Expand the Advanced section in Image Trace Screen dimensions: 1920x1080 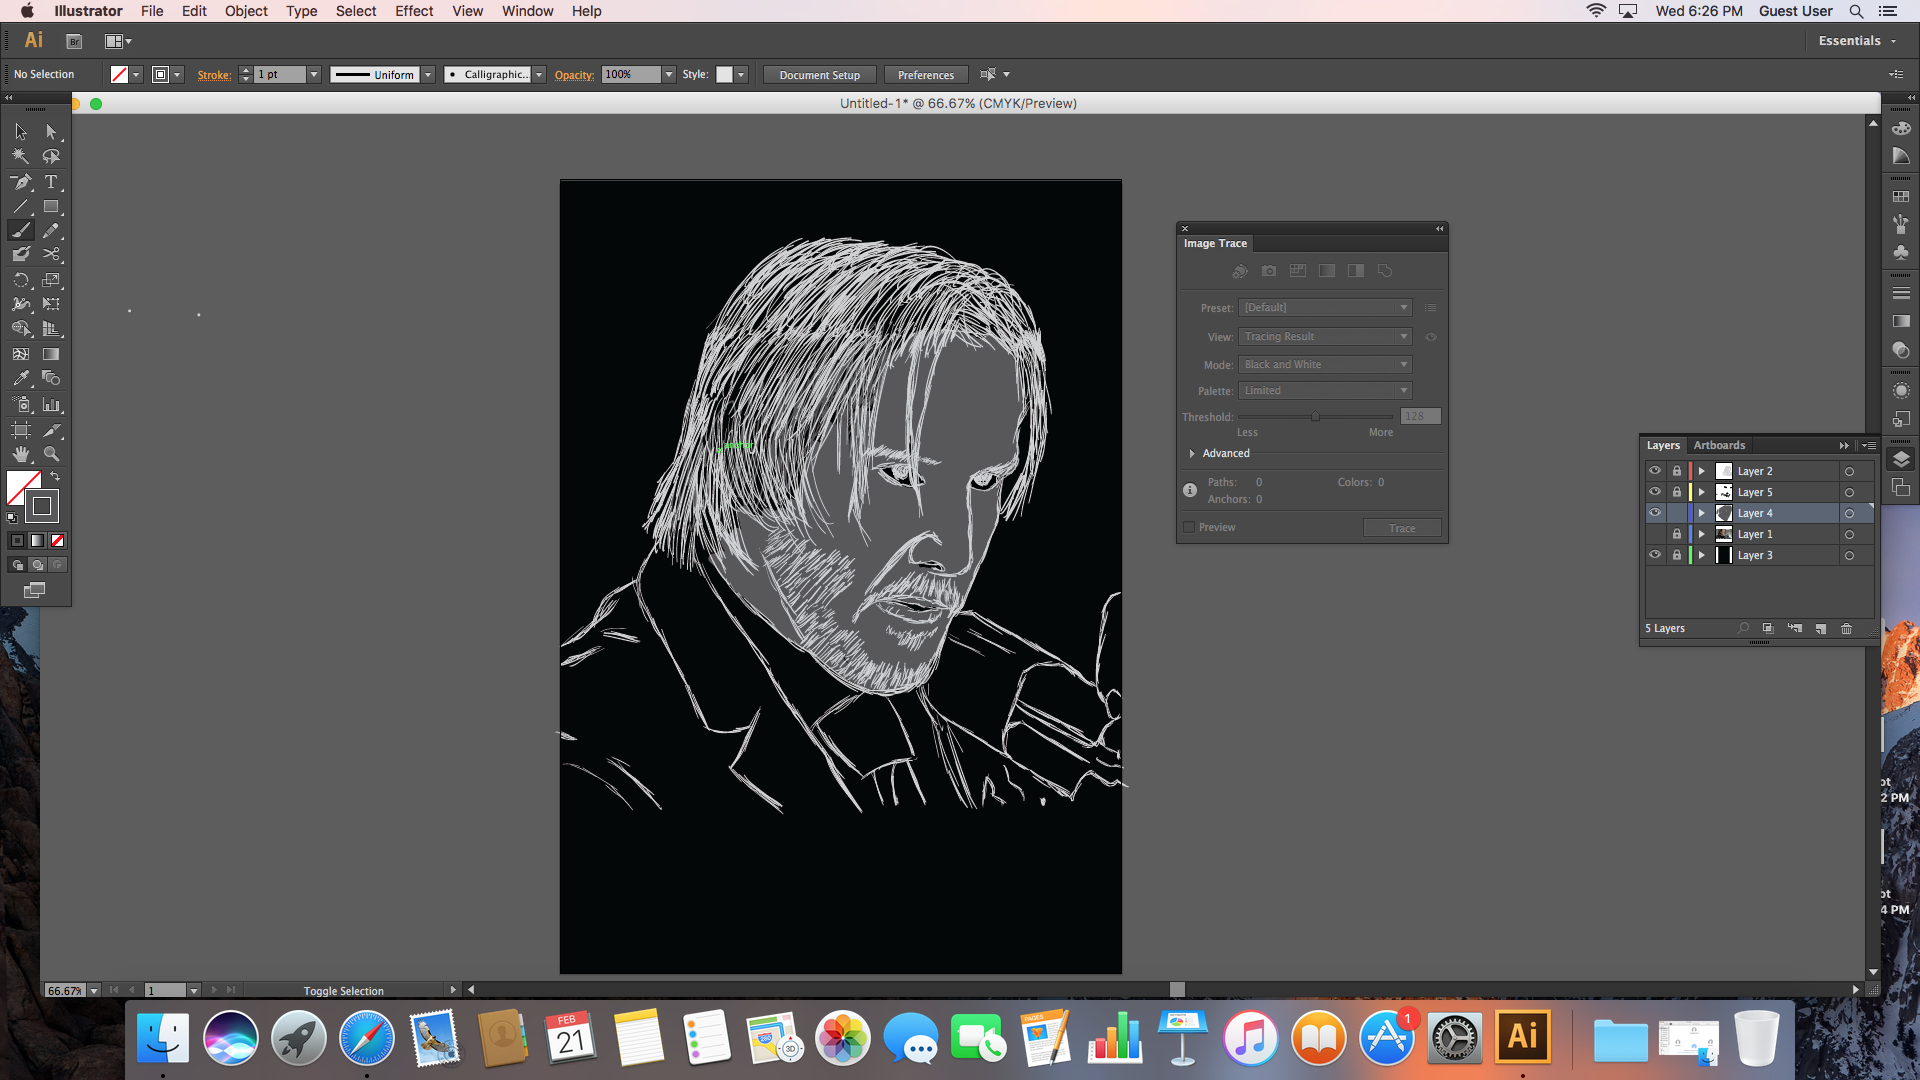[1192, 453]
